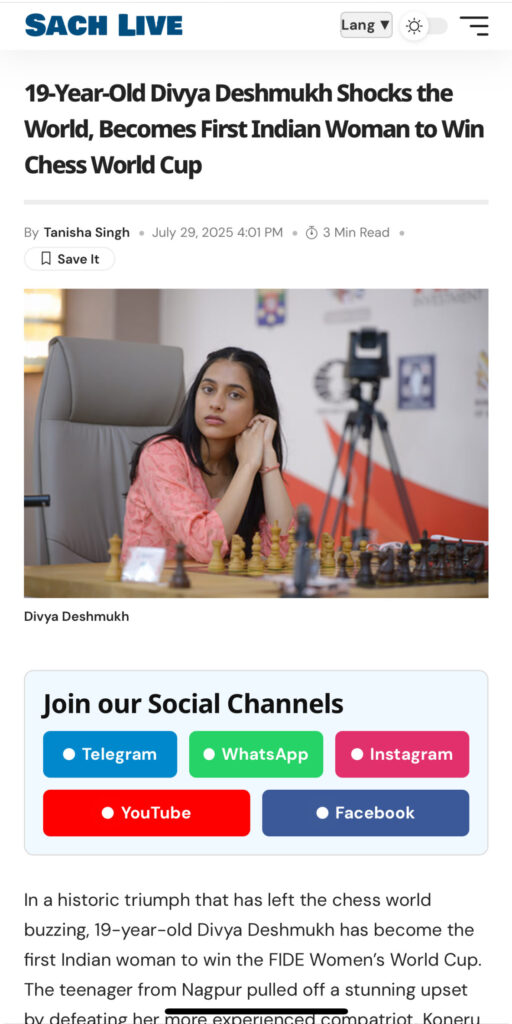Open the Facebook page button

pos(366,813)
